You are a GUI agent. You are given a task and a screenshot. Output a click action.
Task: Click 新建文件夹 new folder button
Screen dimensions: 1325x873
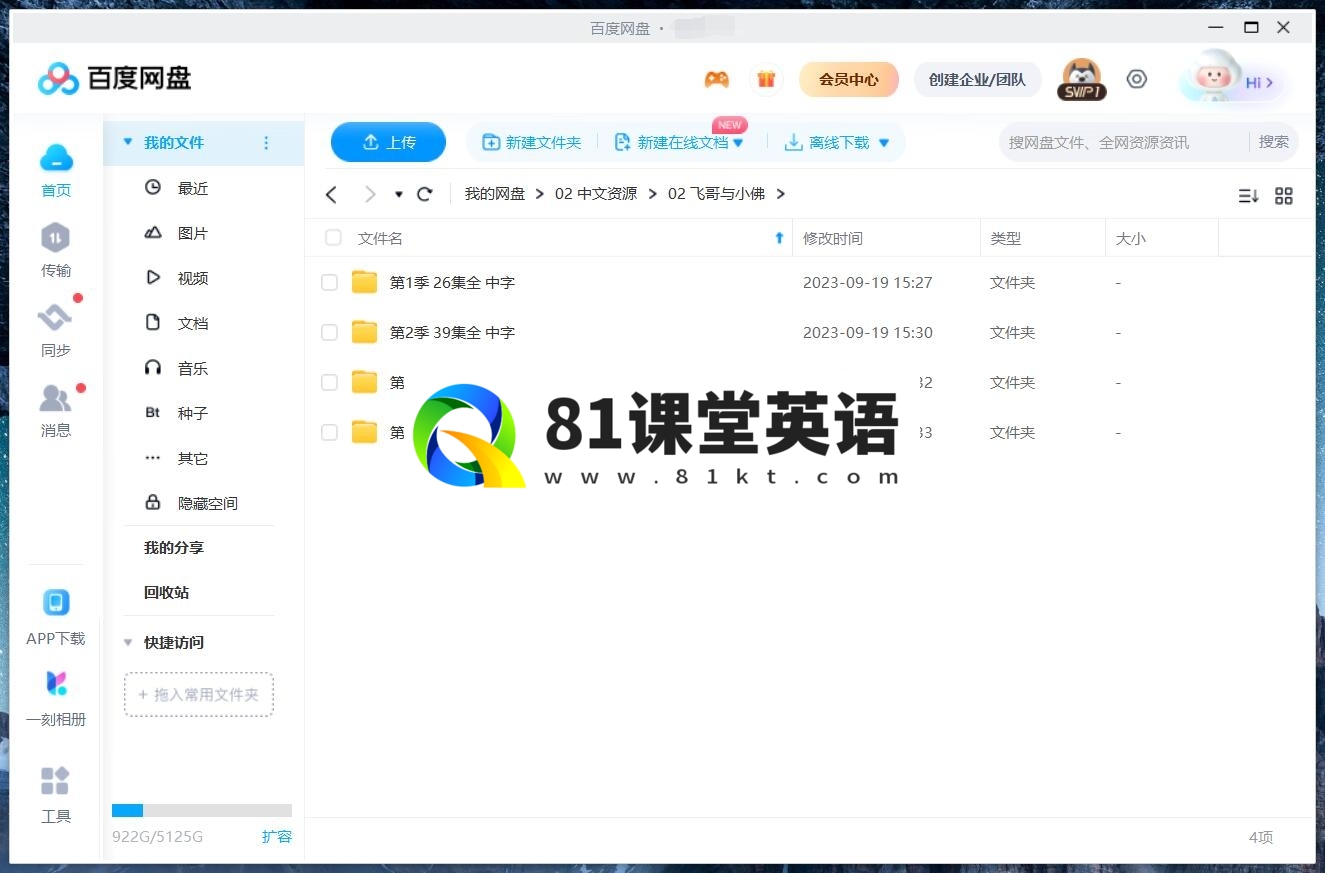pos(532,143)
